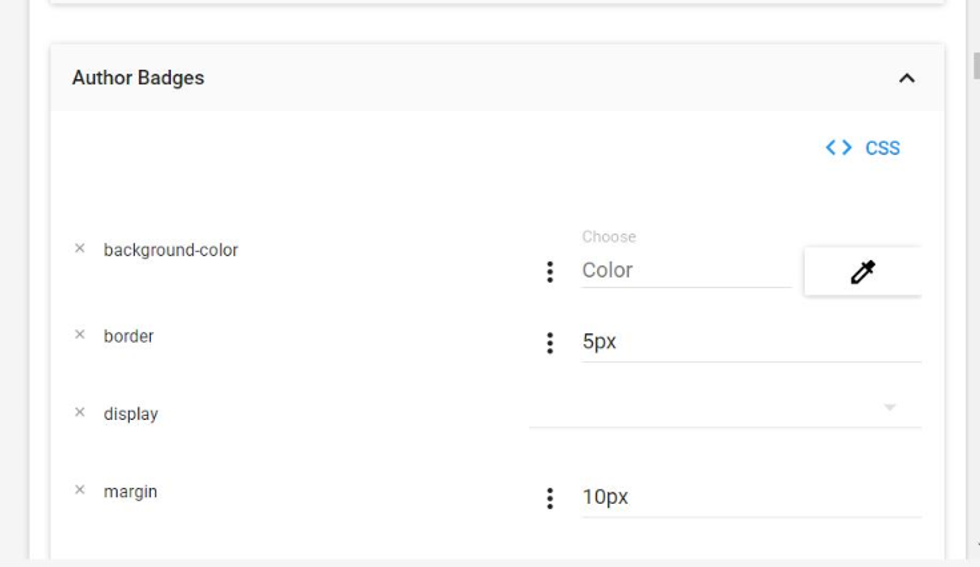This screenshot has width=980, height=567.
Task: Select the margin property label
Action: click(130, 492)
